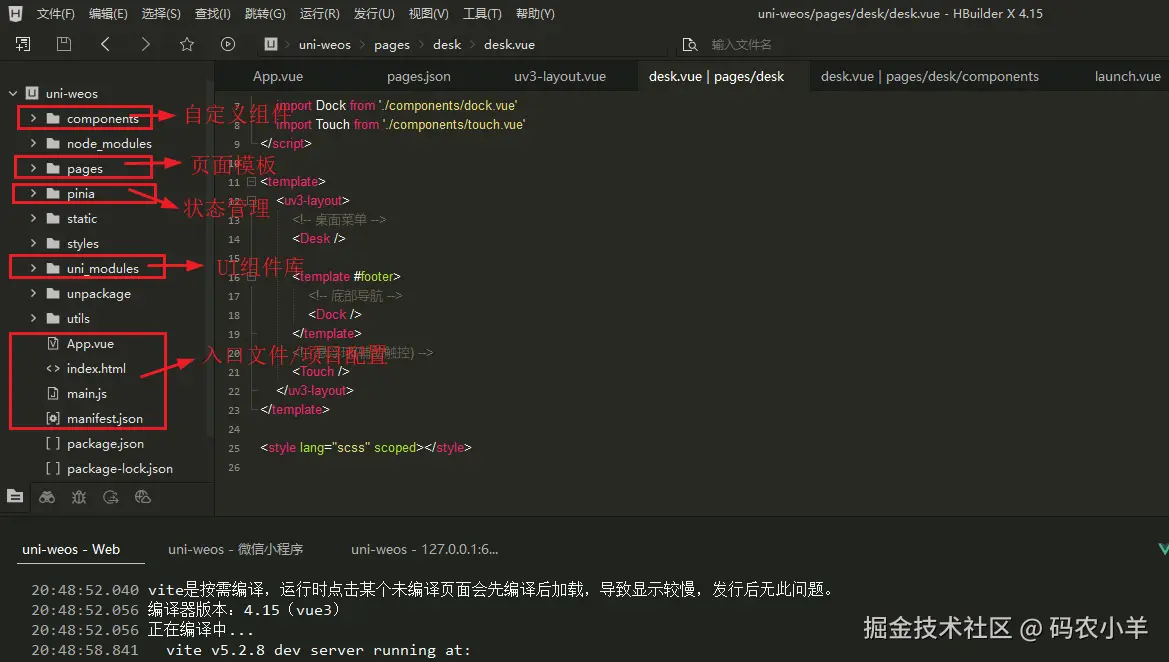Click the pages breadcrumb segment
Image resolution: width=1169 pixels, height=662 pixels.
(392, 45)
